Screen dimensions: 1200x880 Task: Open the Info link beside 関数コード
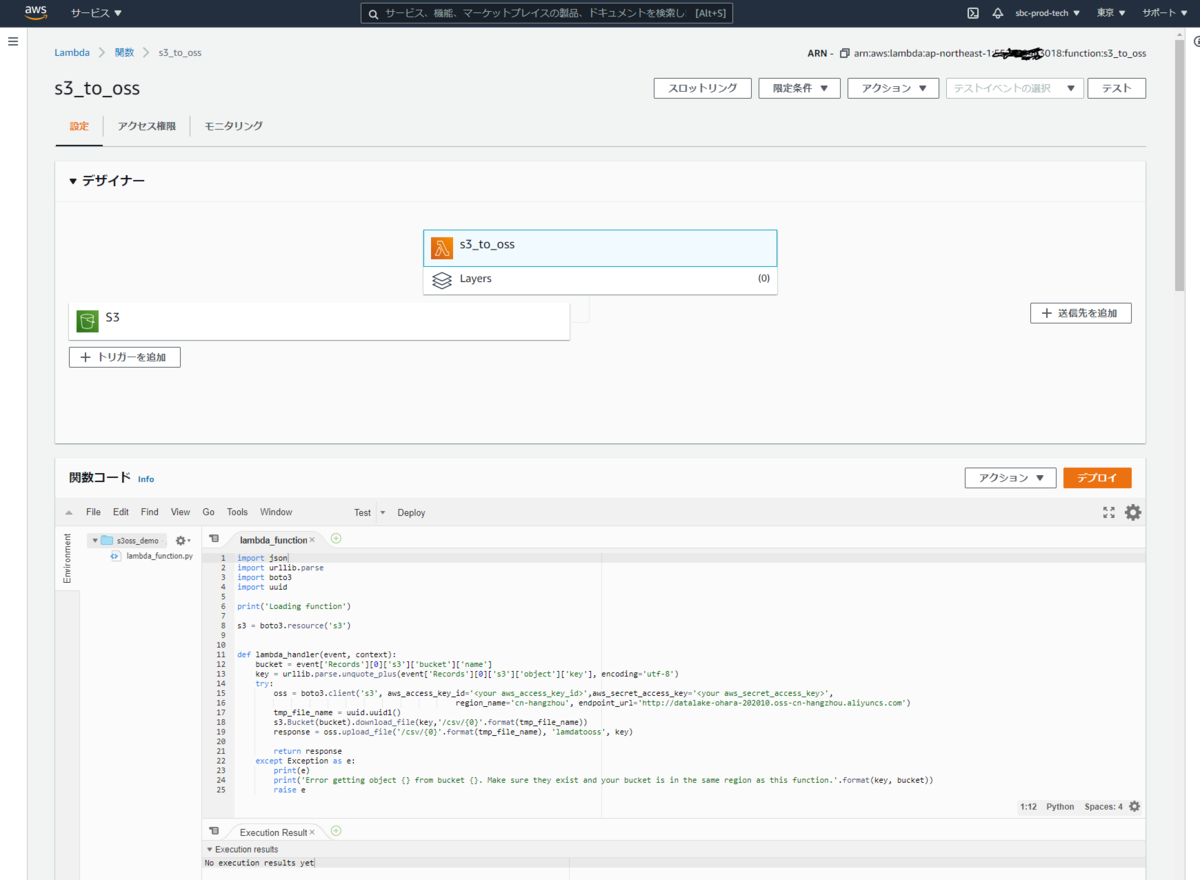[x=146, y=479]
